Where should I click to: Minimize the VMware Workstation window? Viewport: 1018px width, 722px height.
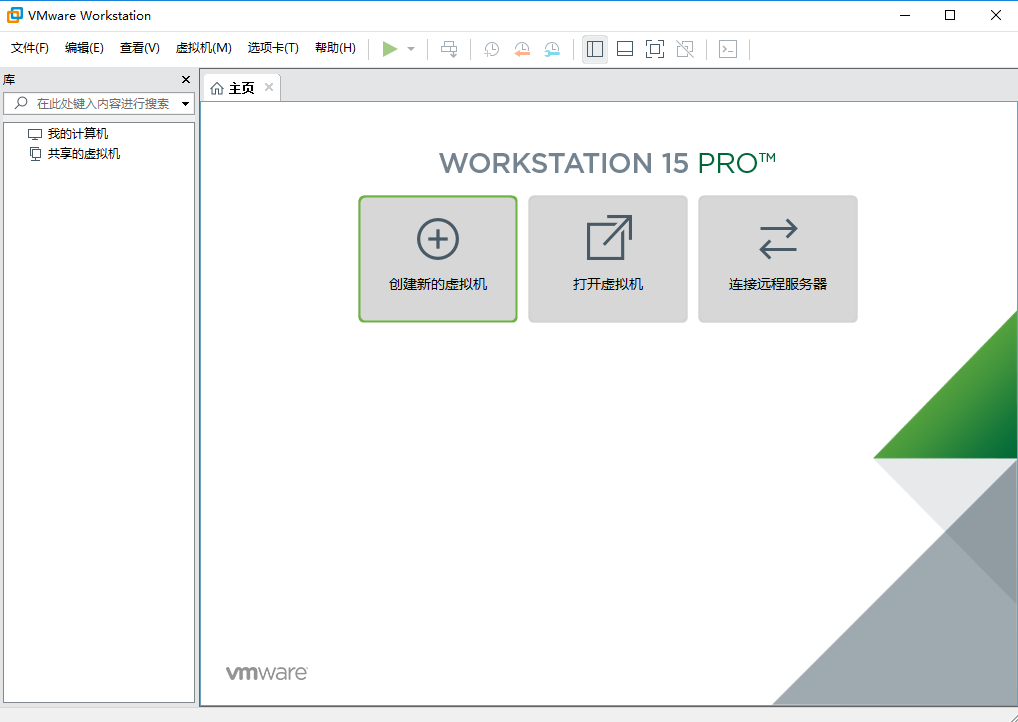905,15
